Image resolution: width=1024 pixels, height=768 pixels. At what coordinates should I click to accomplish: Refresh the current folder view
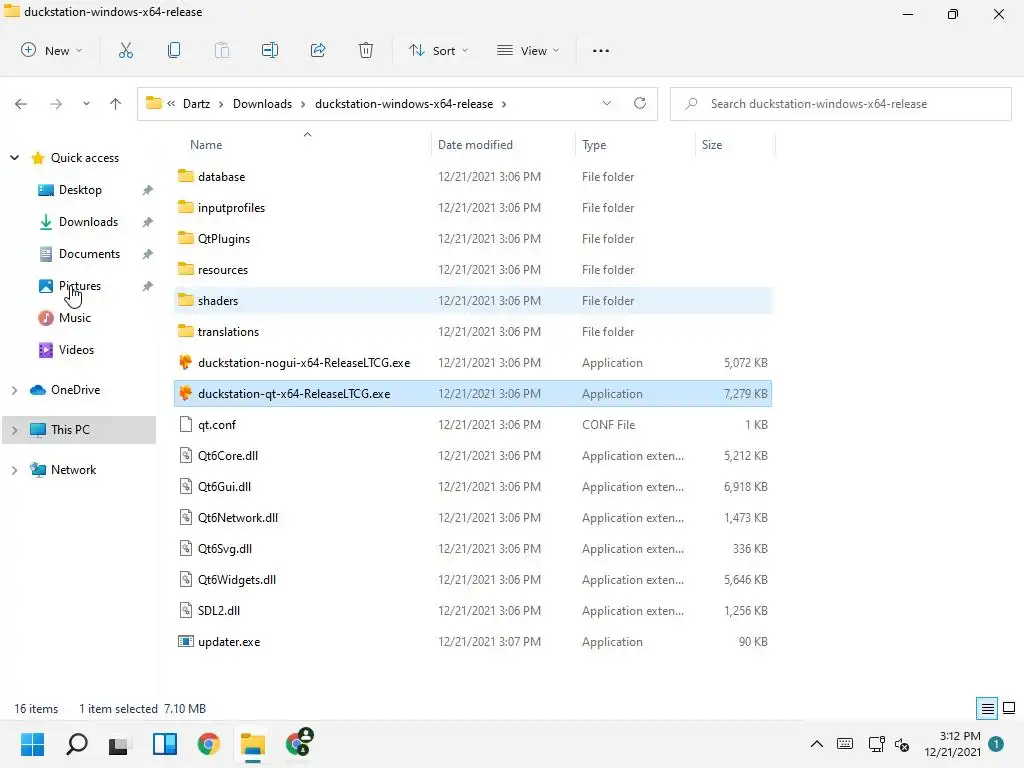[640, 103]
